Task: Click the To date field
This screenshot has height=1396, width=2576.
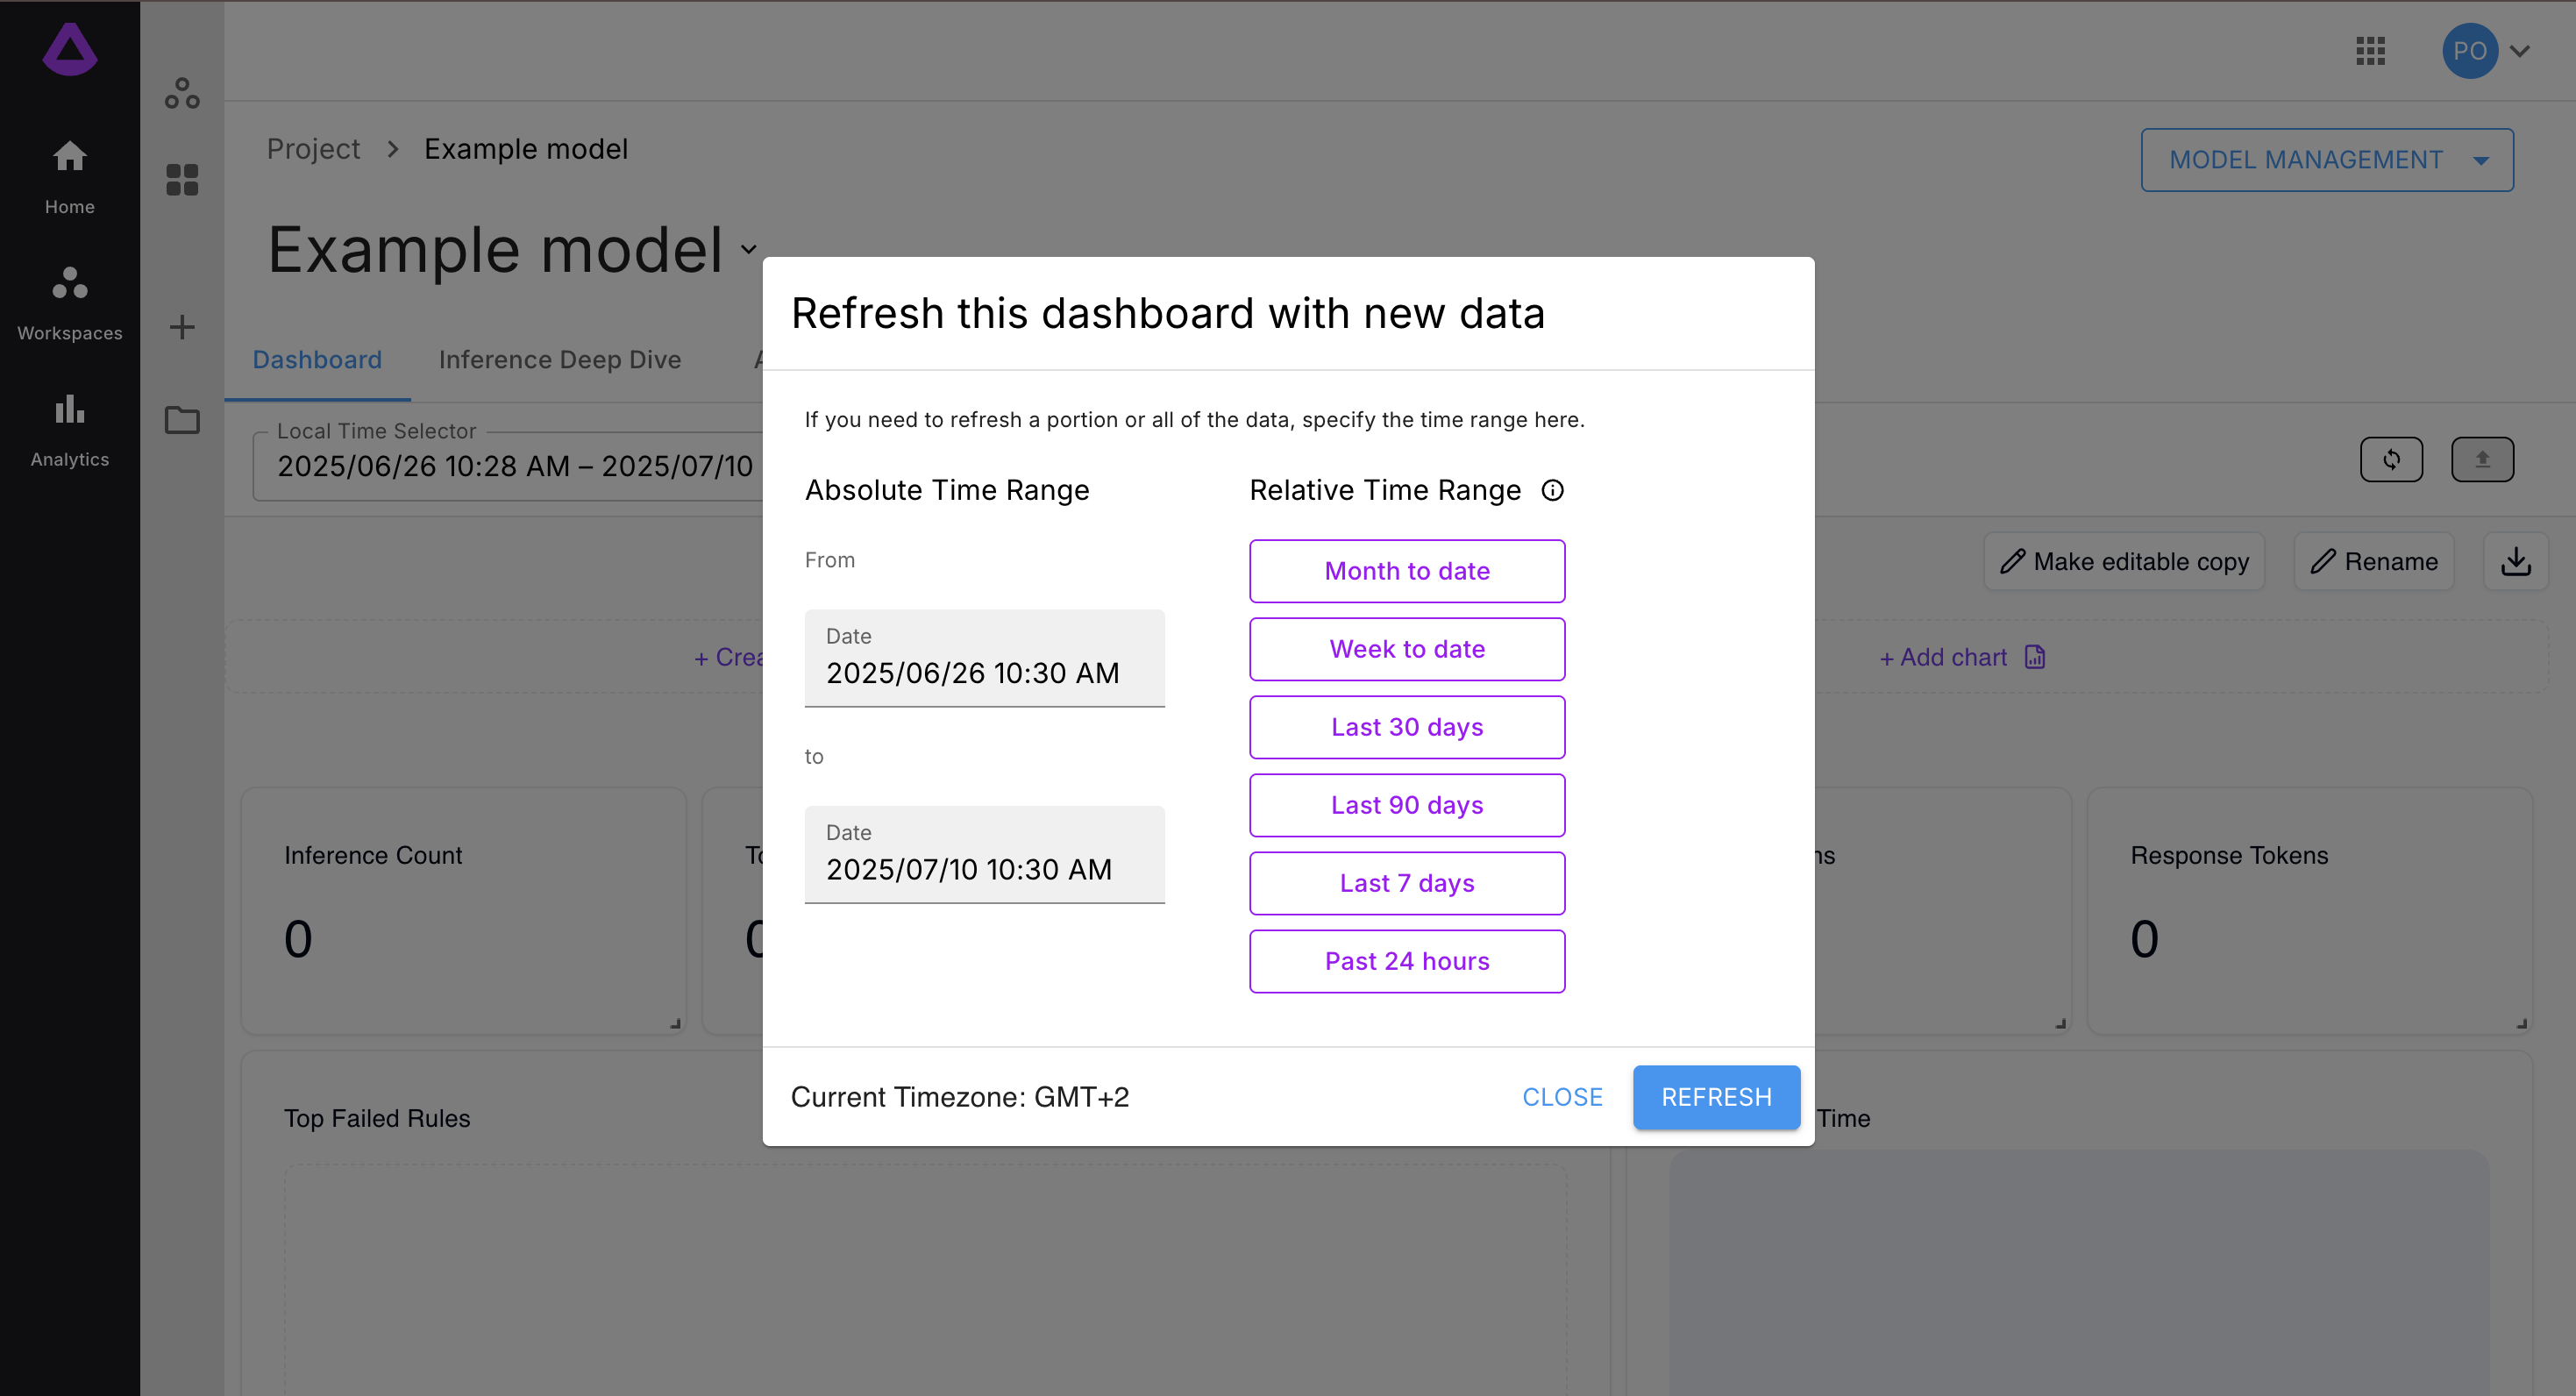Action: (984, 855)
